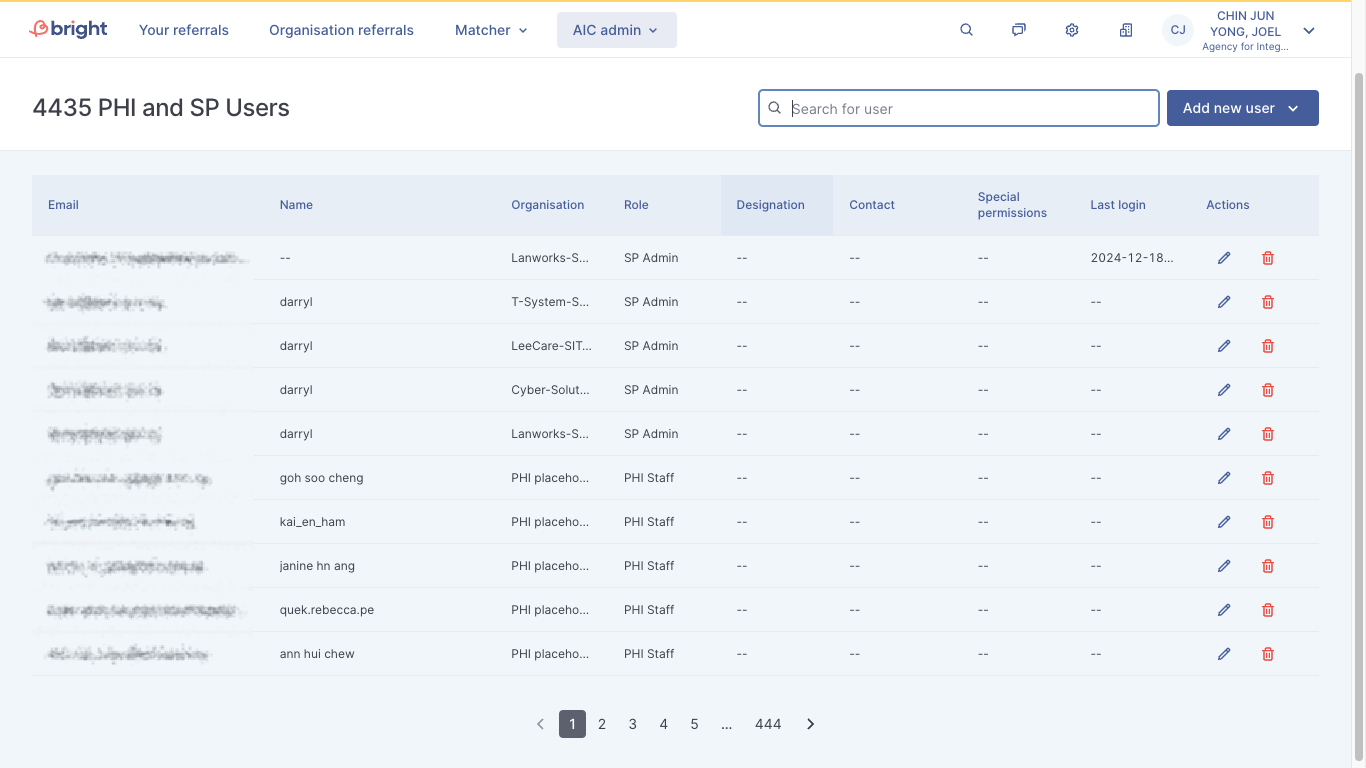This screenshot has width=1366, height=768.
Task: Click the Cyber-Solut organisation cell
Action: coord(550,390)
